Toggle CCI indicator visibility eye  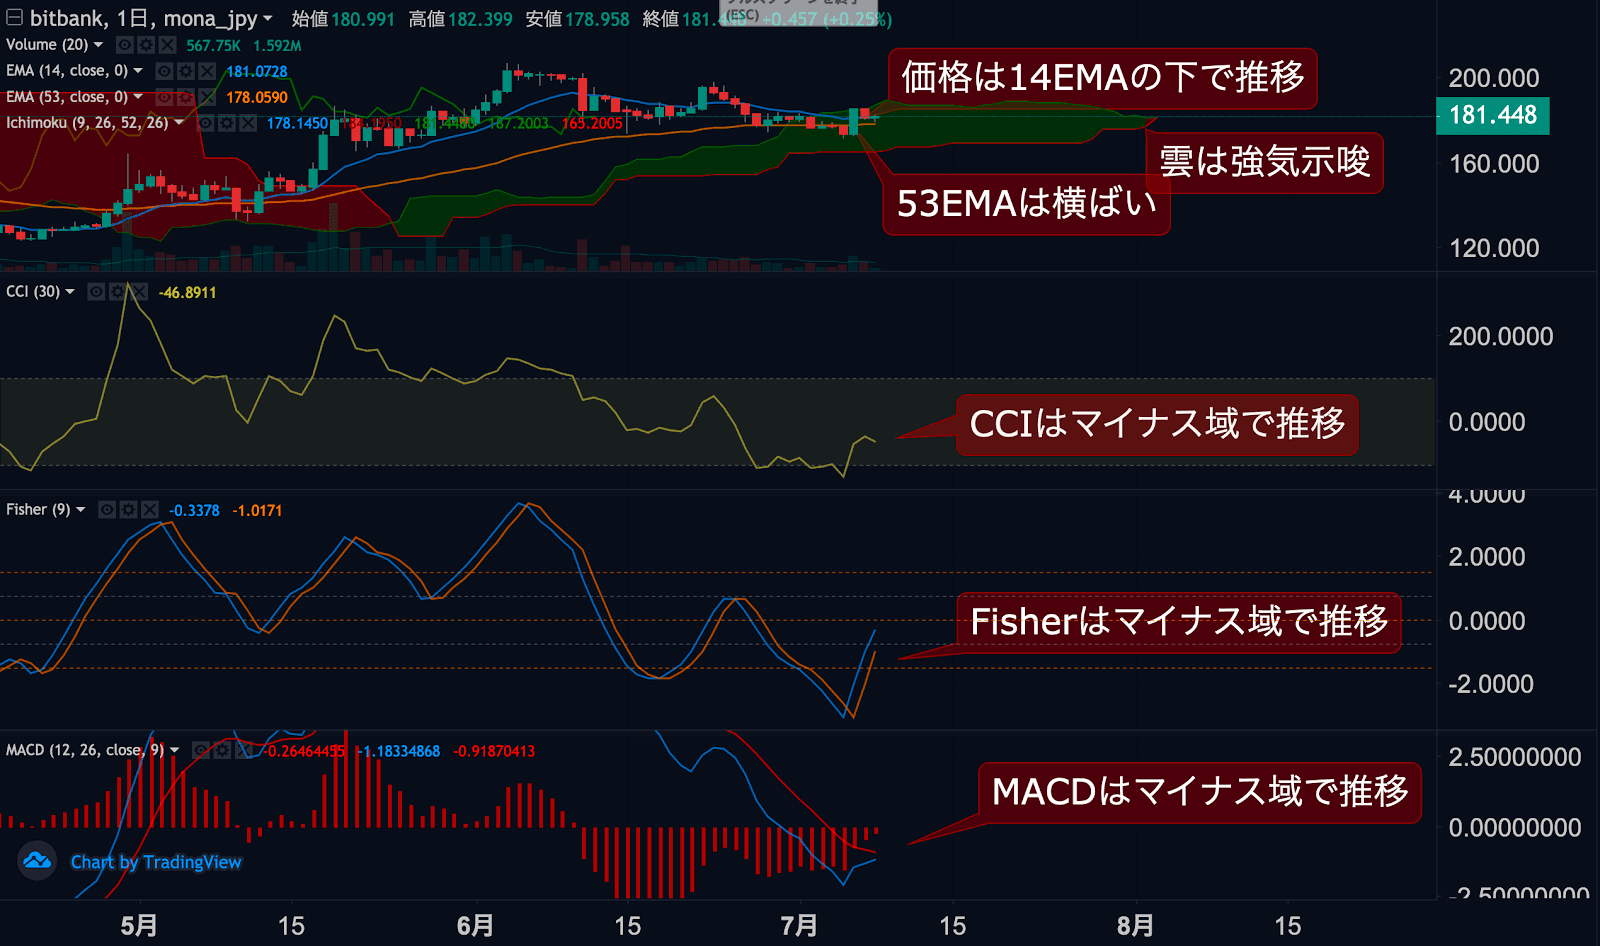(96, 292)
